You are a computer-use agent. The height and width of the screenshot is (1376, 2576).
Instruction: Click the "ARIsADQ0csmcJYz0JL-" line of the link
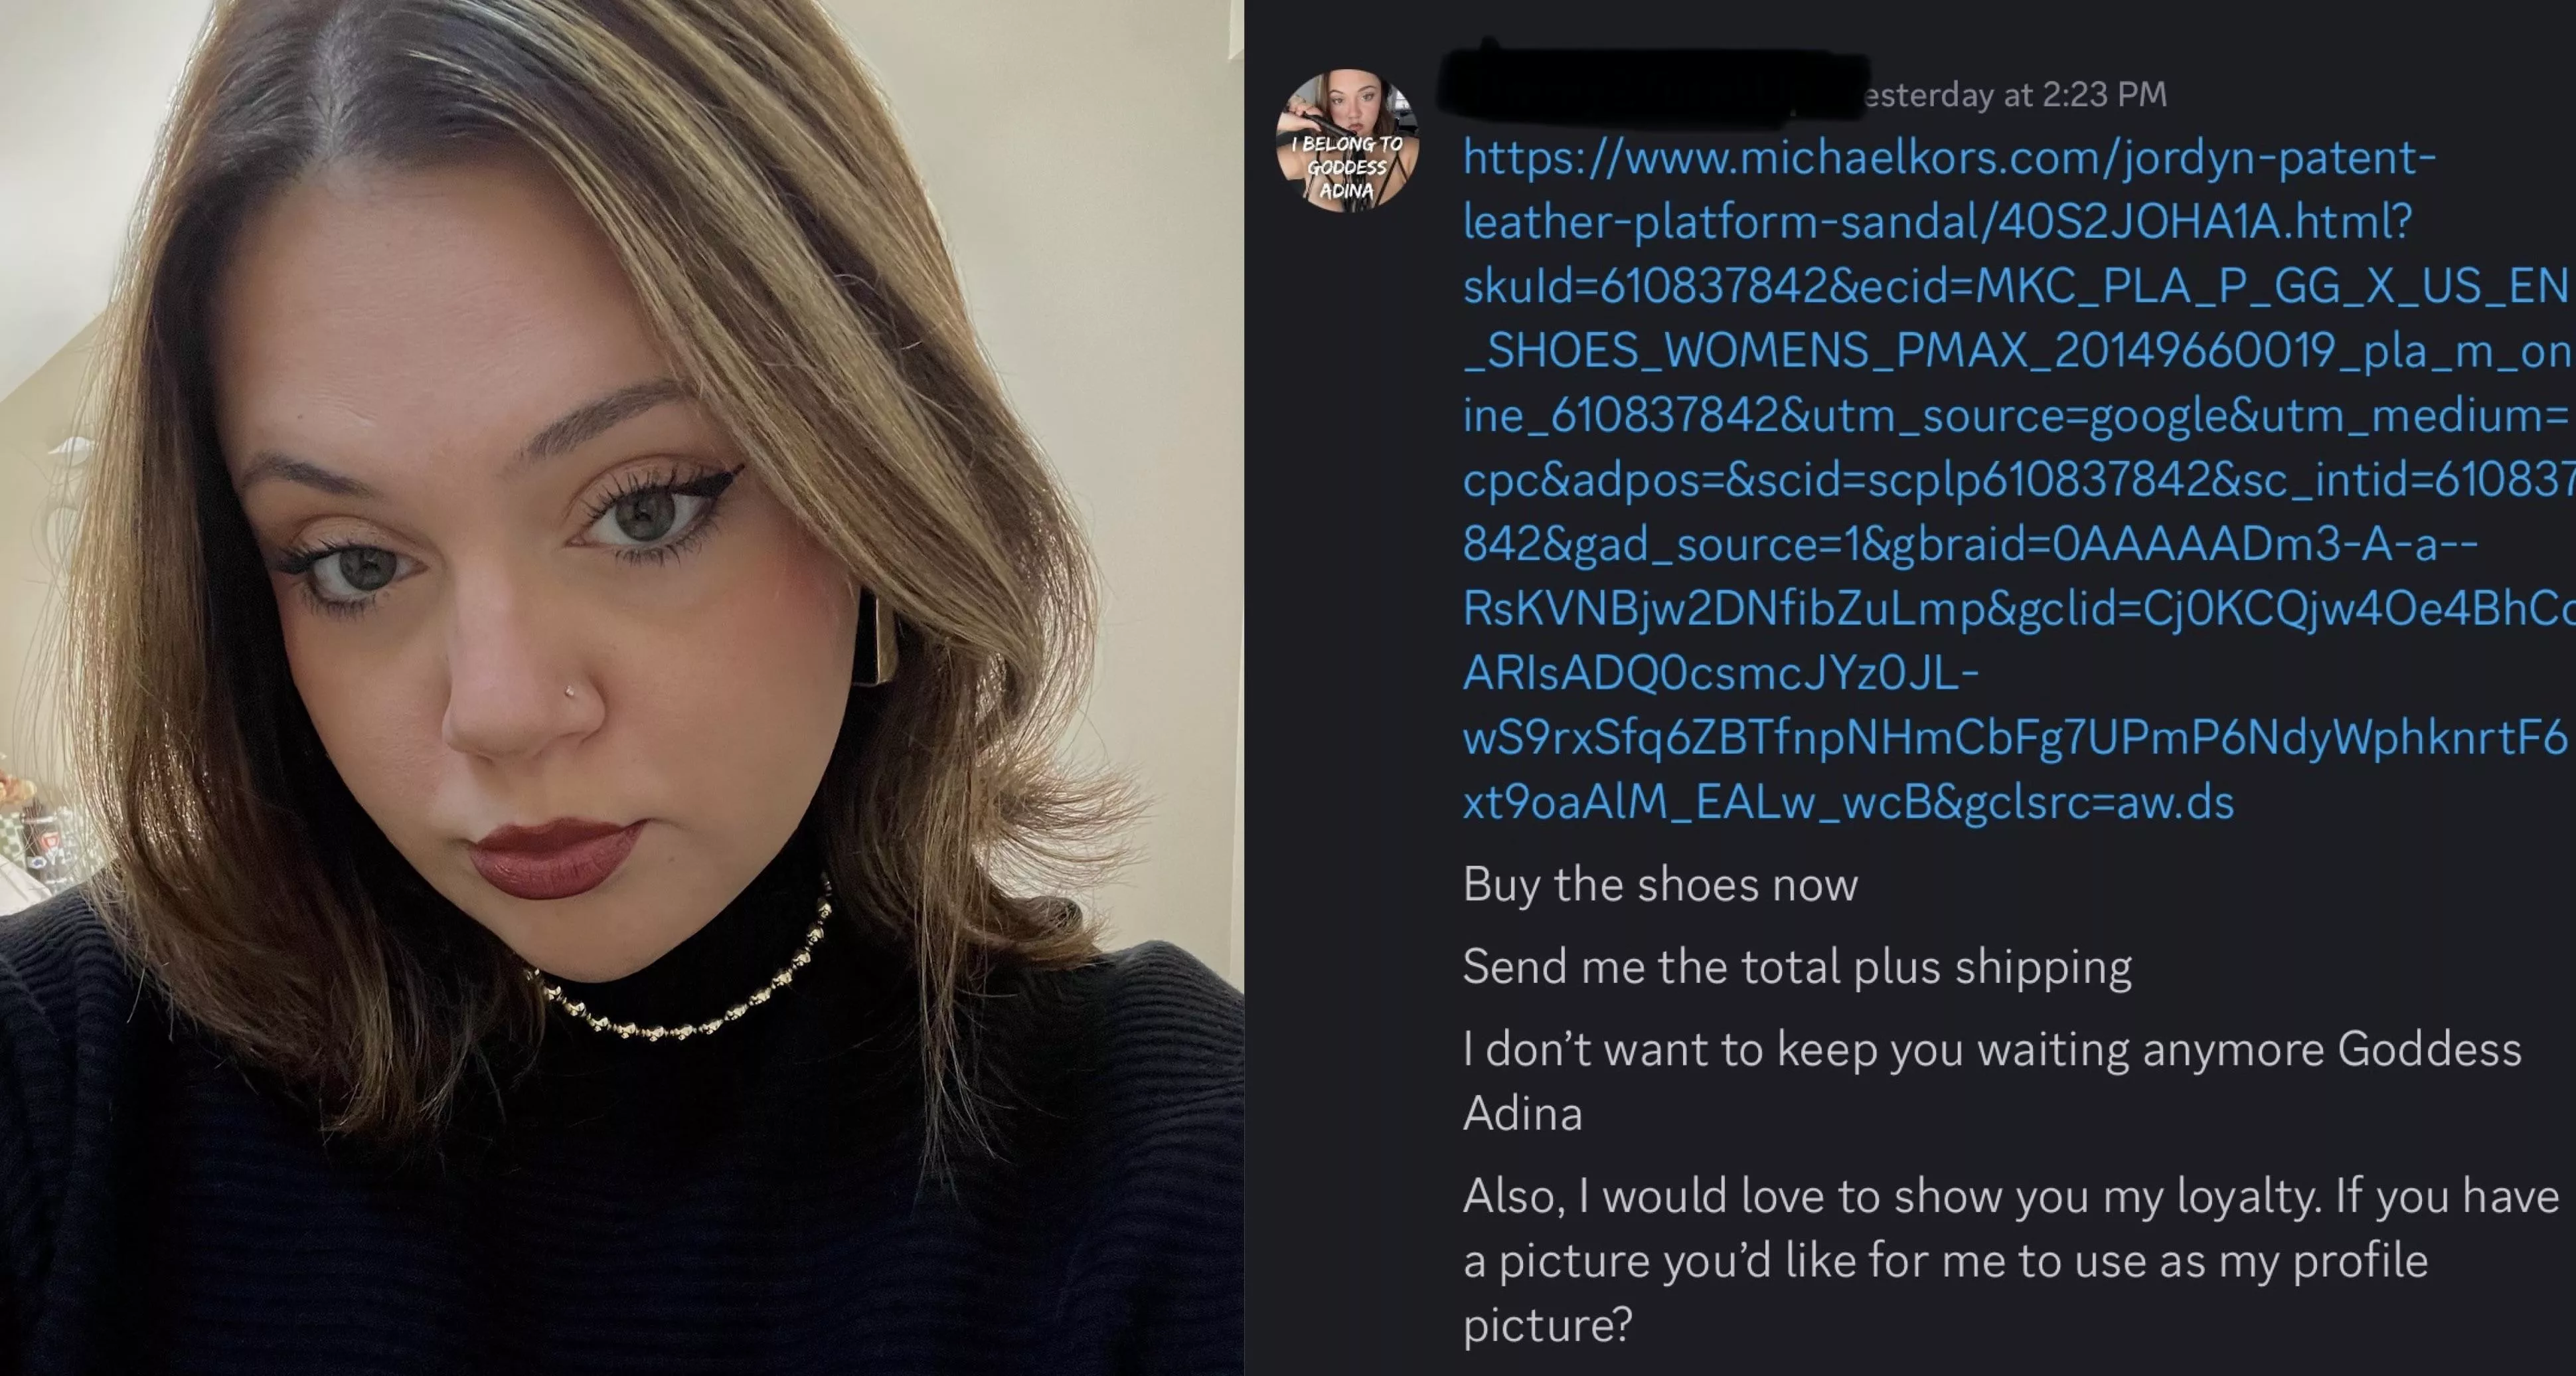coord(1720,673)
